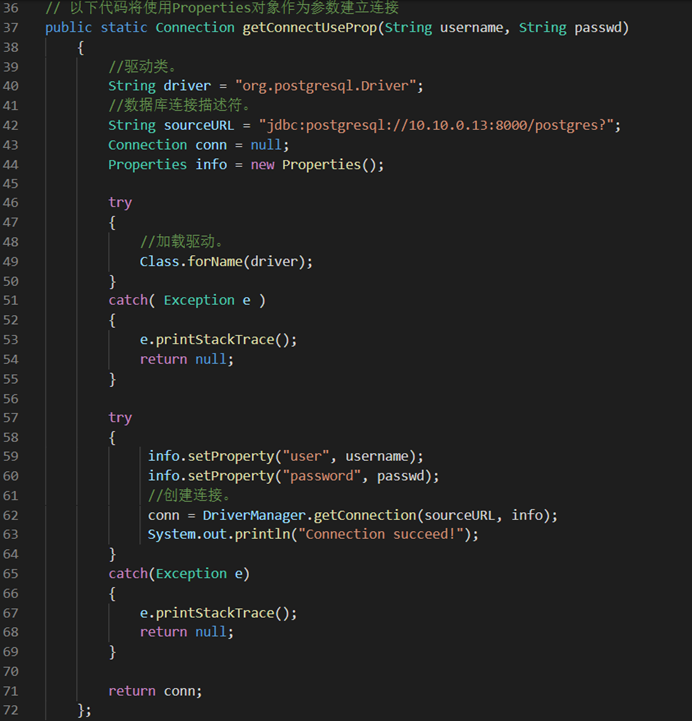This screenshot has width=692, height=721.
Task: Click the driver string "org.postgresql.Driver"
Action: click(326, 86)
